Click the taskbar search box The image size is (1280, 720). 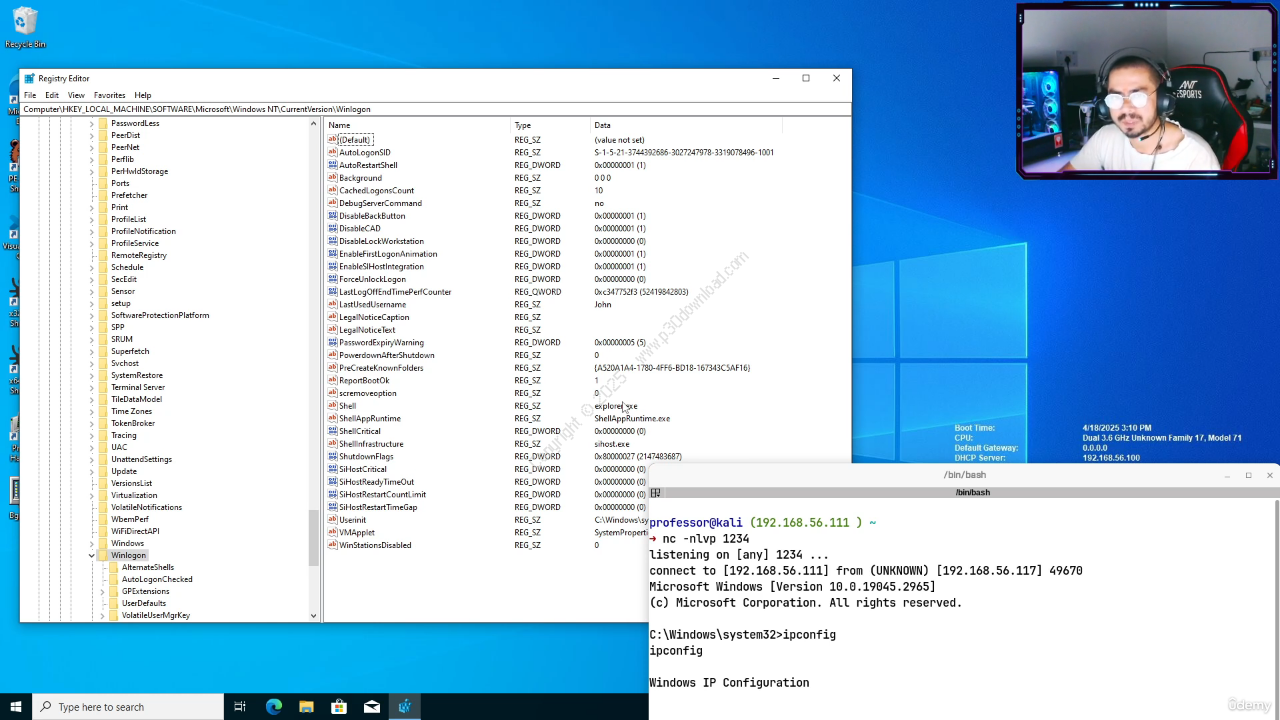pyautogui.click(x=128, y=707)
